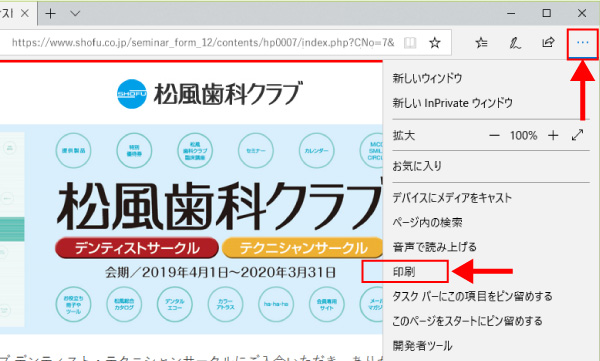Click the テクニシャンサークル yellow button
Viewport: 600px width, 361px height.
pos(303,248)
